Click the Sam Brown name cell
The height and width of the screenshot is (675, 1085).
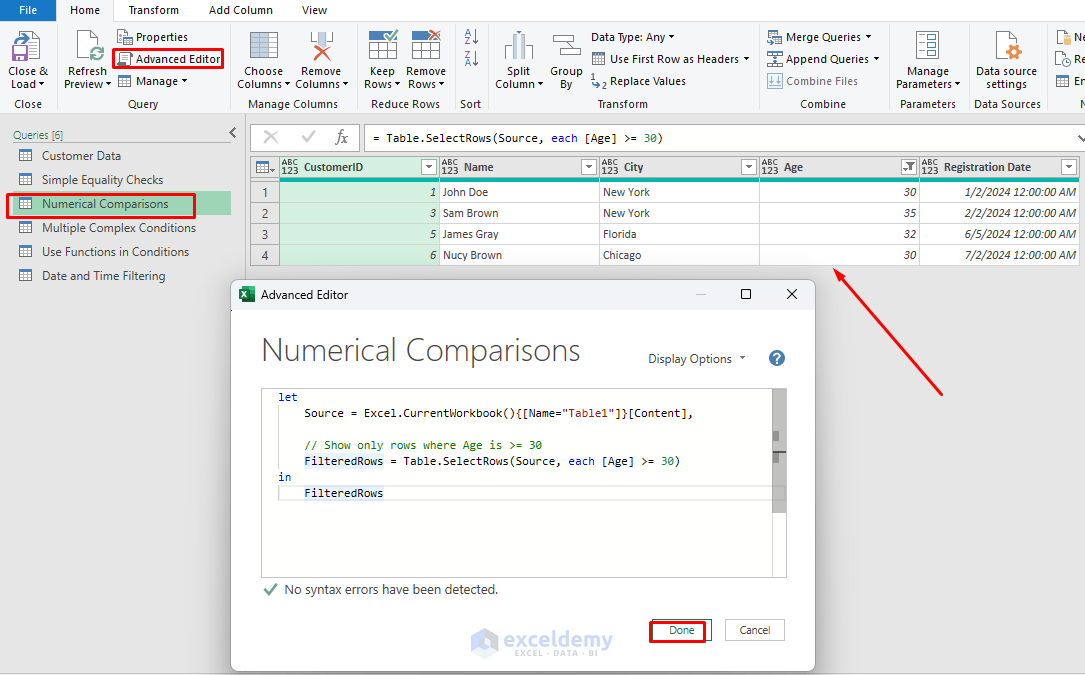520,213
